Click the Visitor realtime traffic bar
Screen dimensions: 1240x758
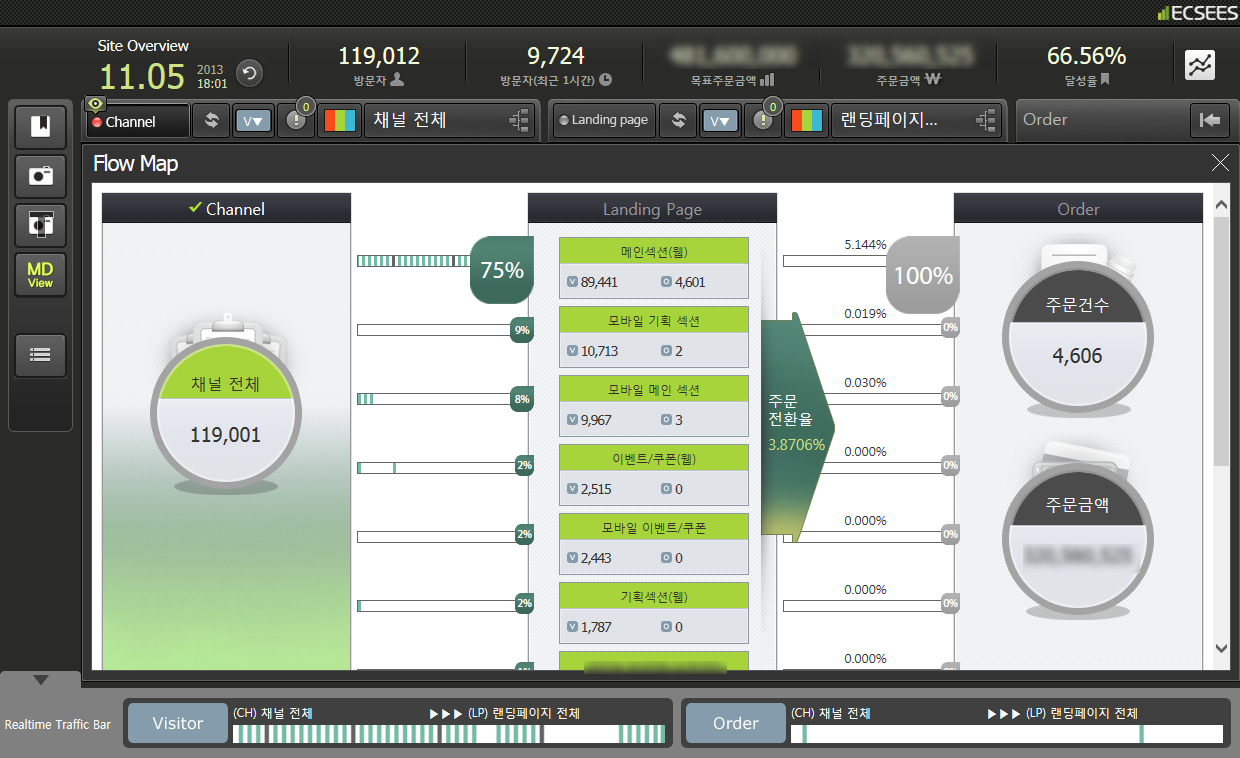[x=449, y=734]
